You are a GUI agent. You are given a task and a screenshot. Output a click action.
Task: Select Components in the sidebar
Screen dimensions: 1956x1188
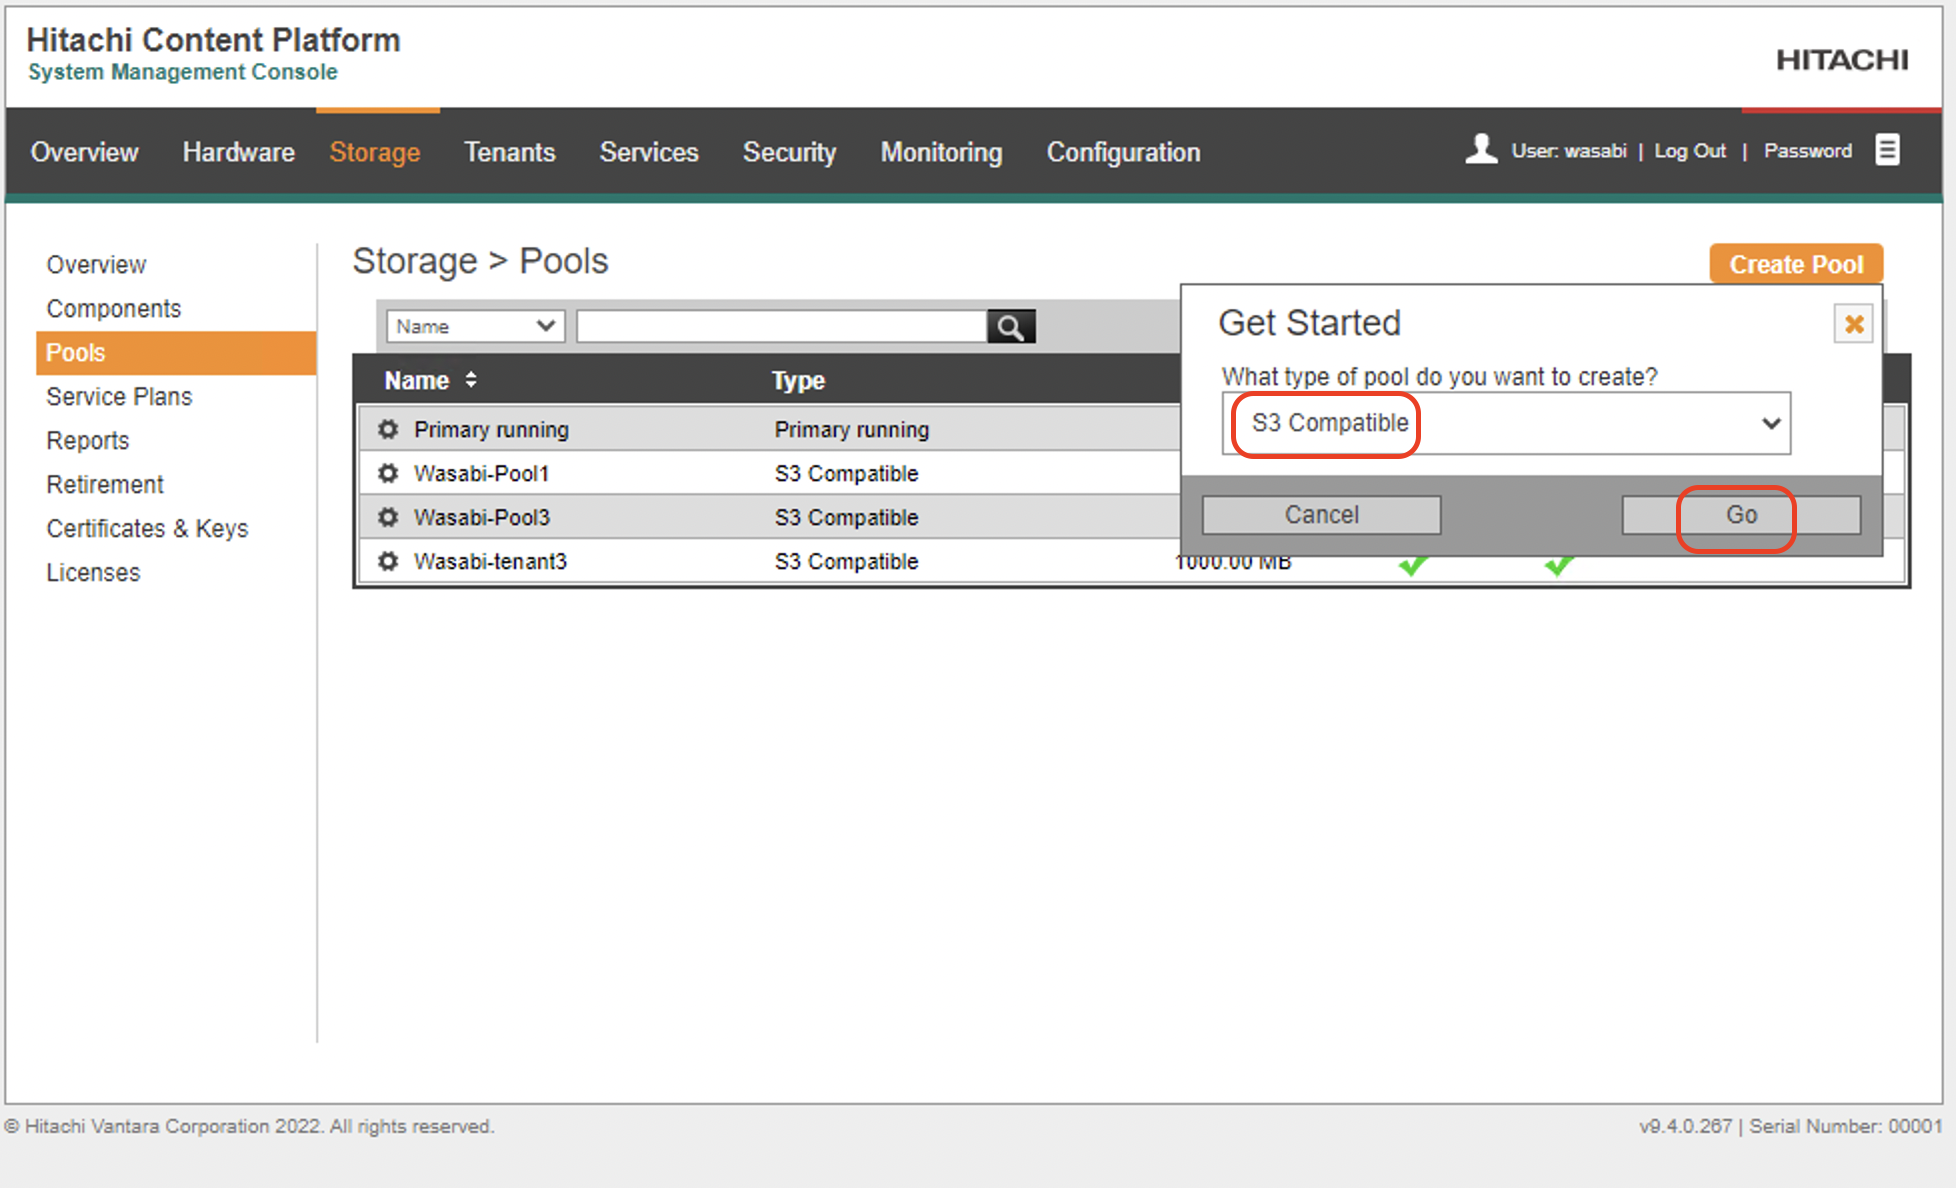(114, 309)
